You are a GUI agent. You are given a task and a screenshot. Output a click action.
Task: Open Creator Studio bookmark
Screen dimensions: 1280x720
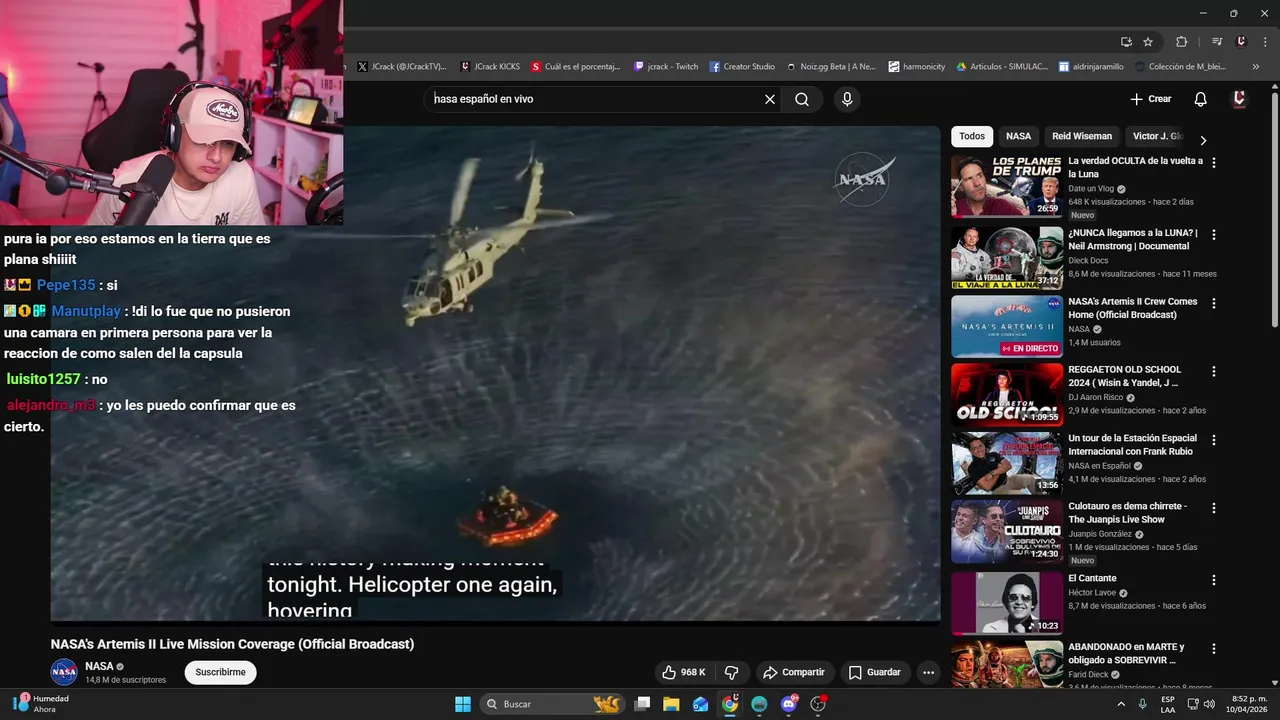(742, 67)
